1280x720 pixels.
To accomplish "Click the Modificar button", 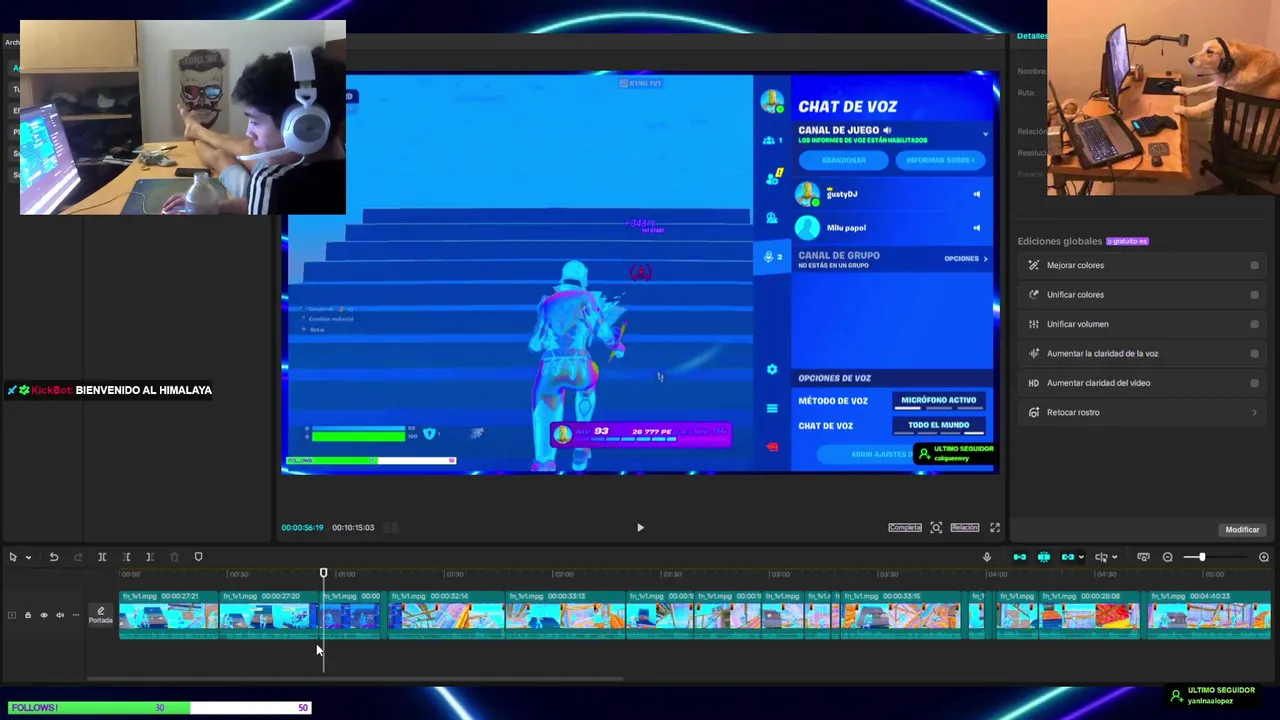I will click(x=1242, y=530).
